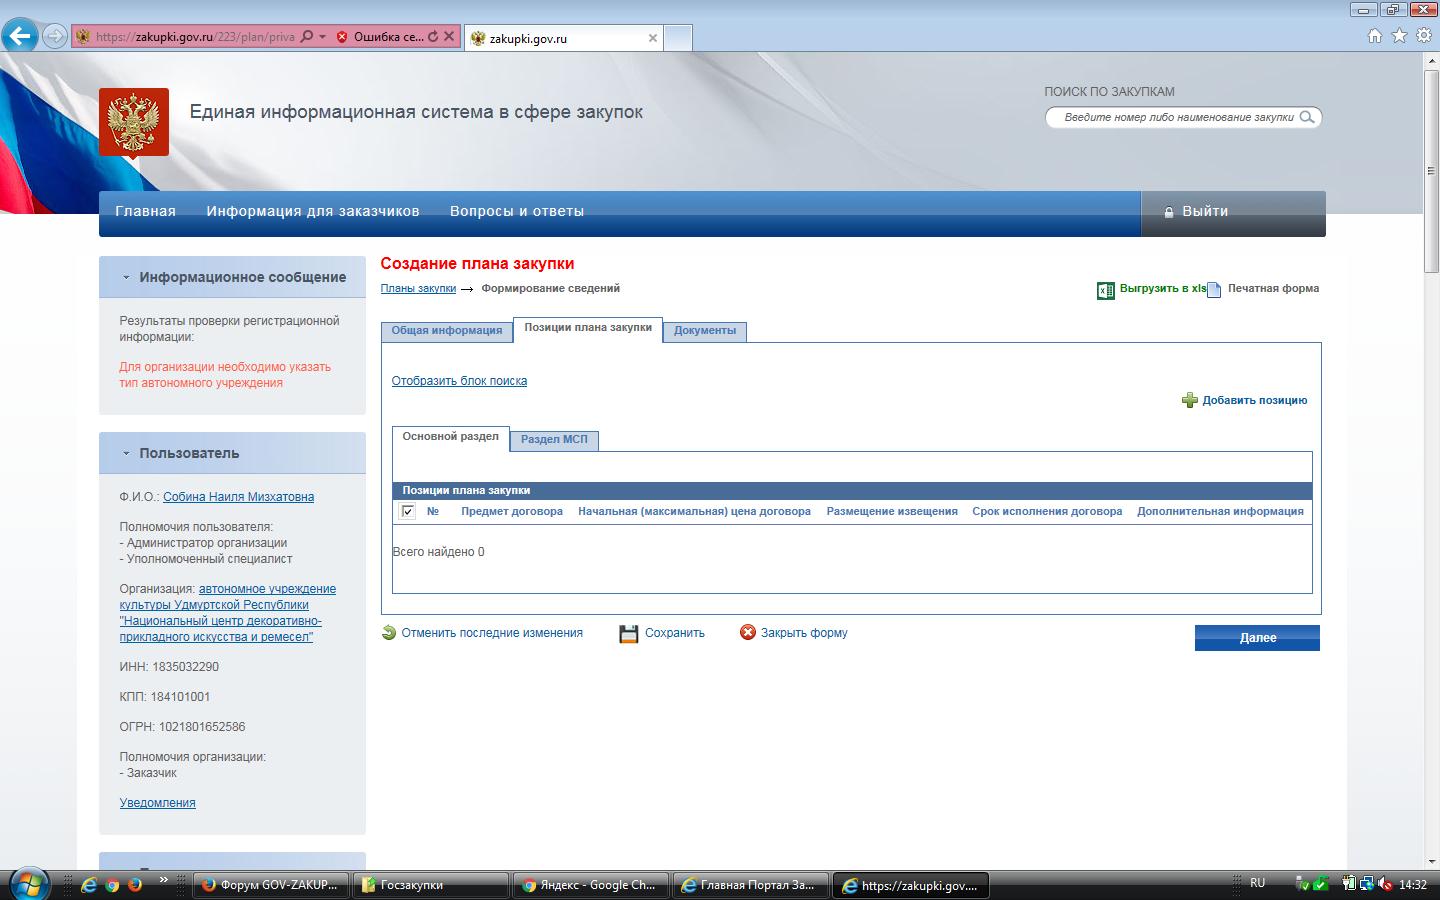The image size is (1440, 900).
Task: Open the Отобразить блок поиска link
Action: (459, 381)
